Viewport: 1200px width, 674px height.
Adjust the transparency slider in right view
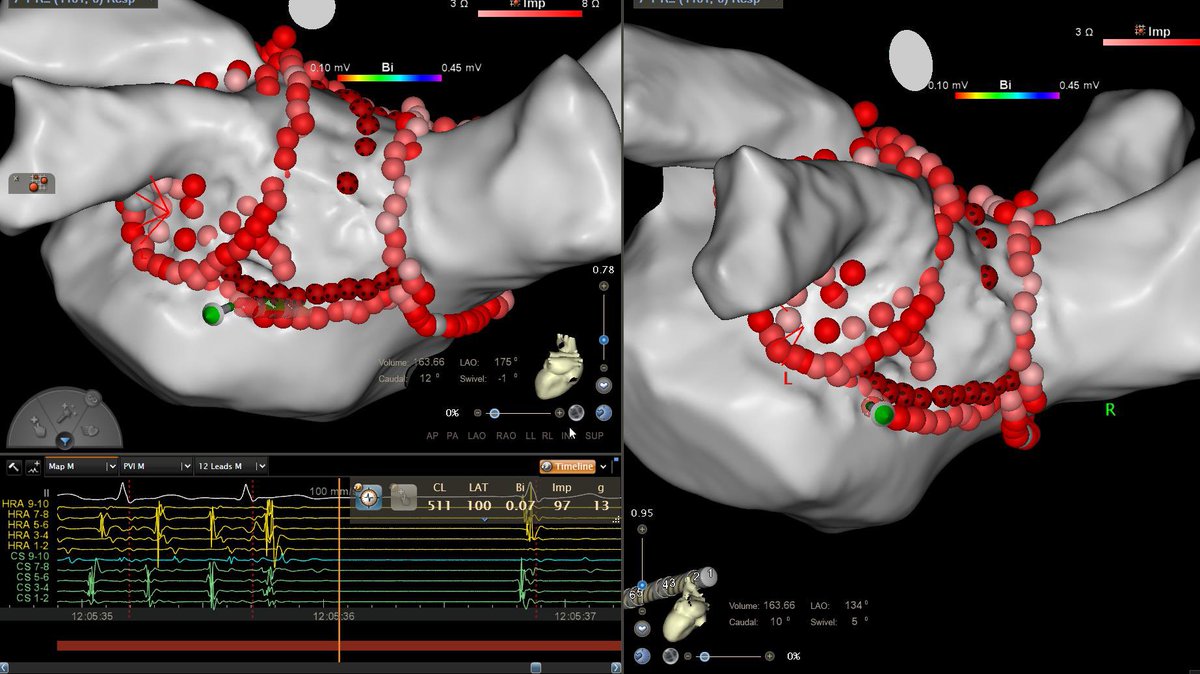coord(704,656)
